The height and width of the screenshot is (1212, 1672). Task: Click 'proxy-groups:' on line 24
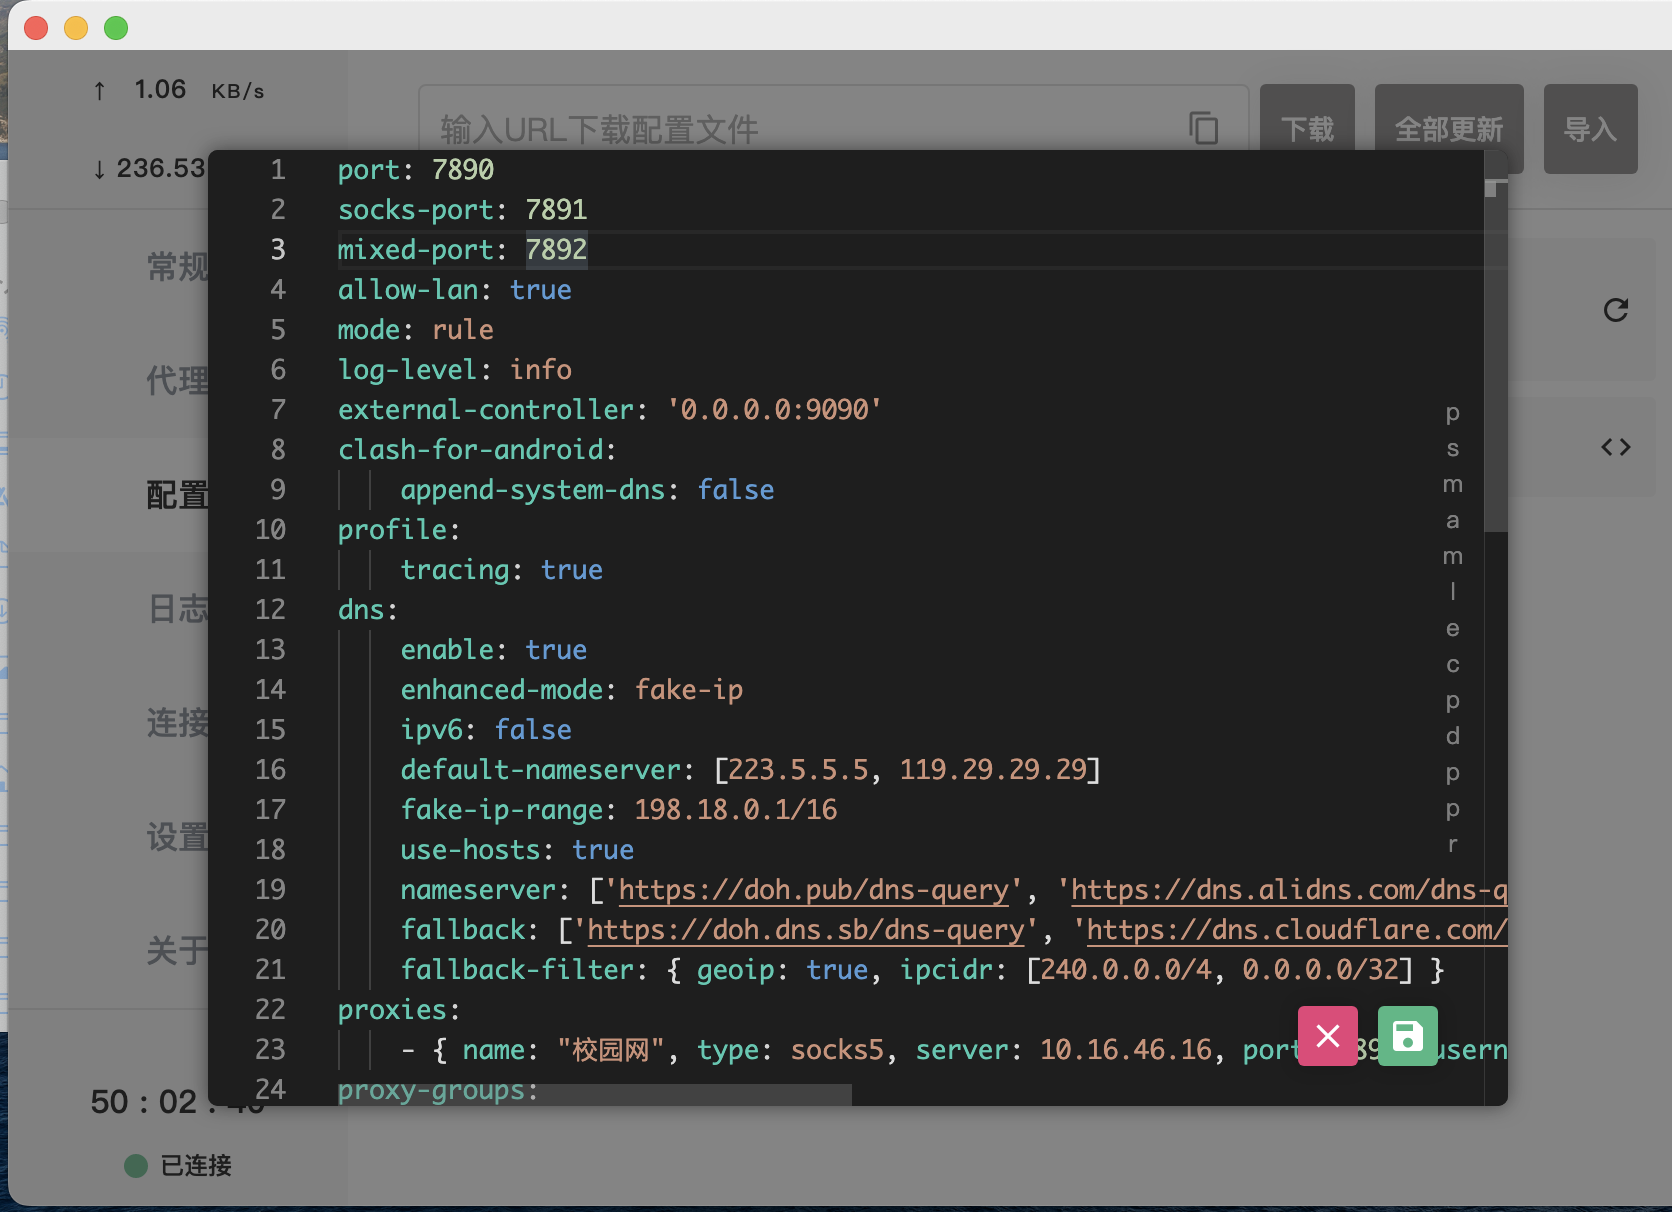click(x=438, y=1089)
